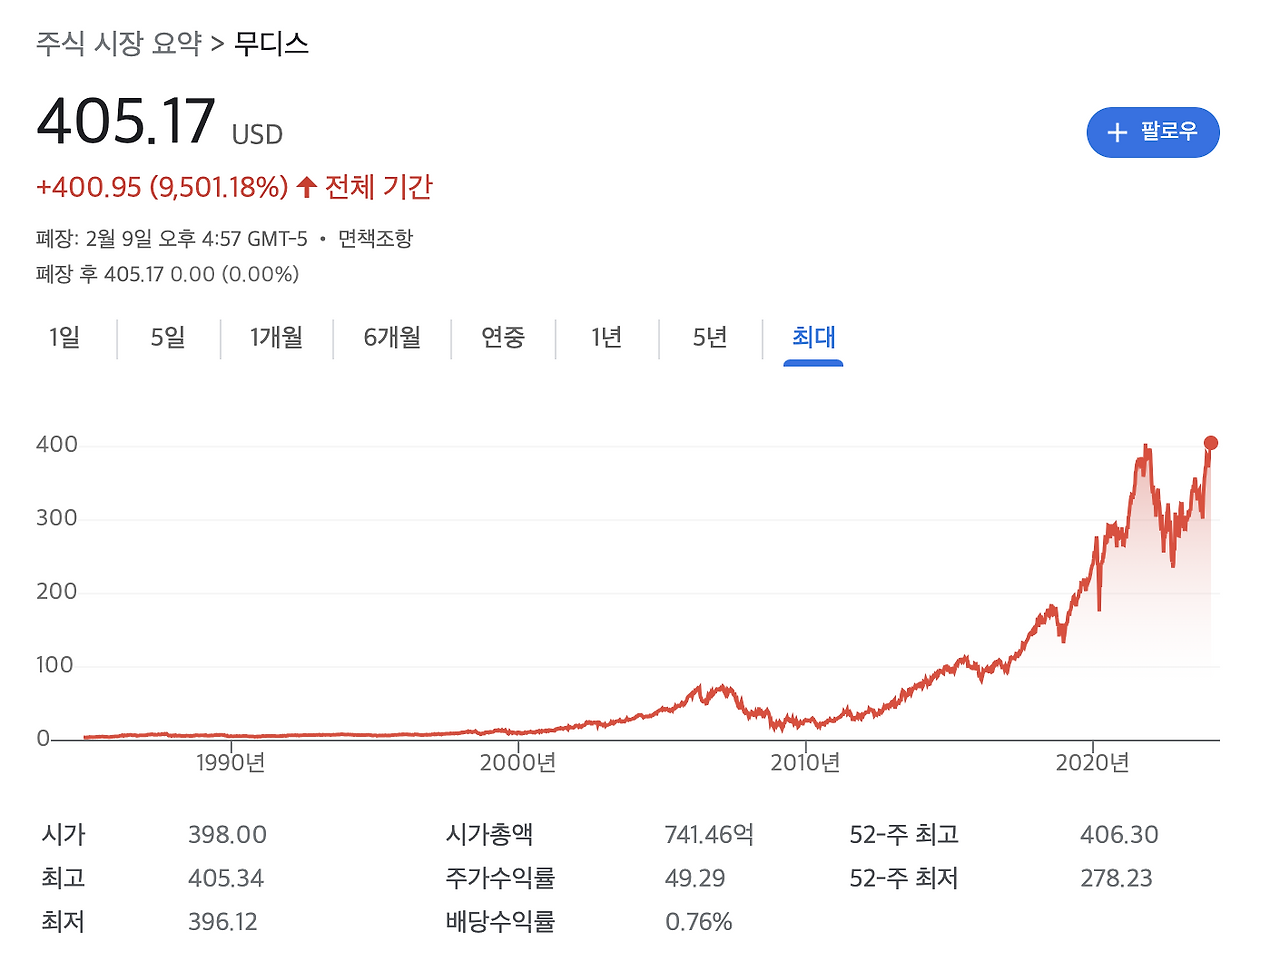This screenshot has height=971, width=1280.
Task: Switch to the 1일 chart tab
Action: (63, 339)
